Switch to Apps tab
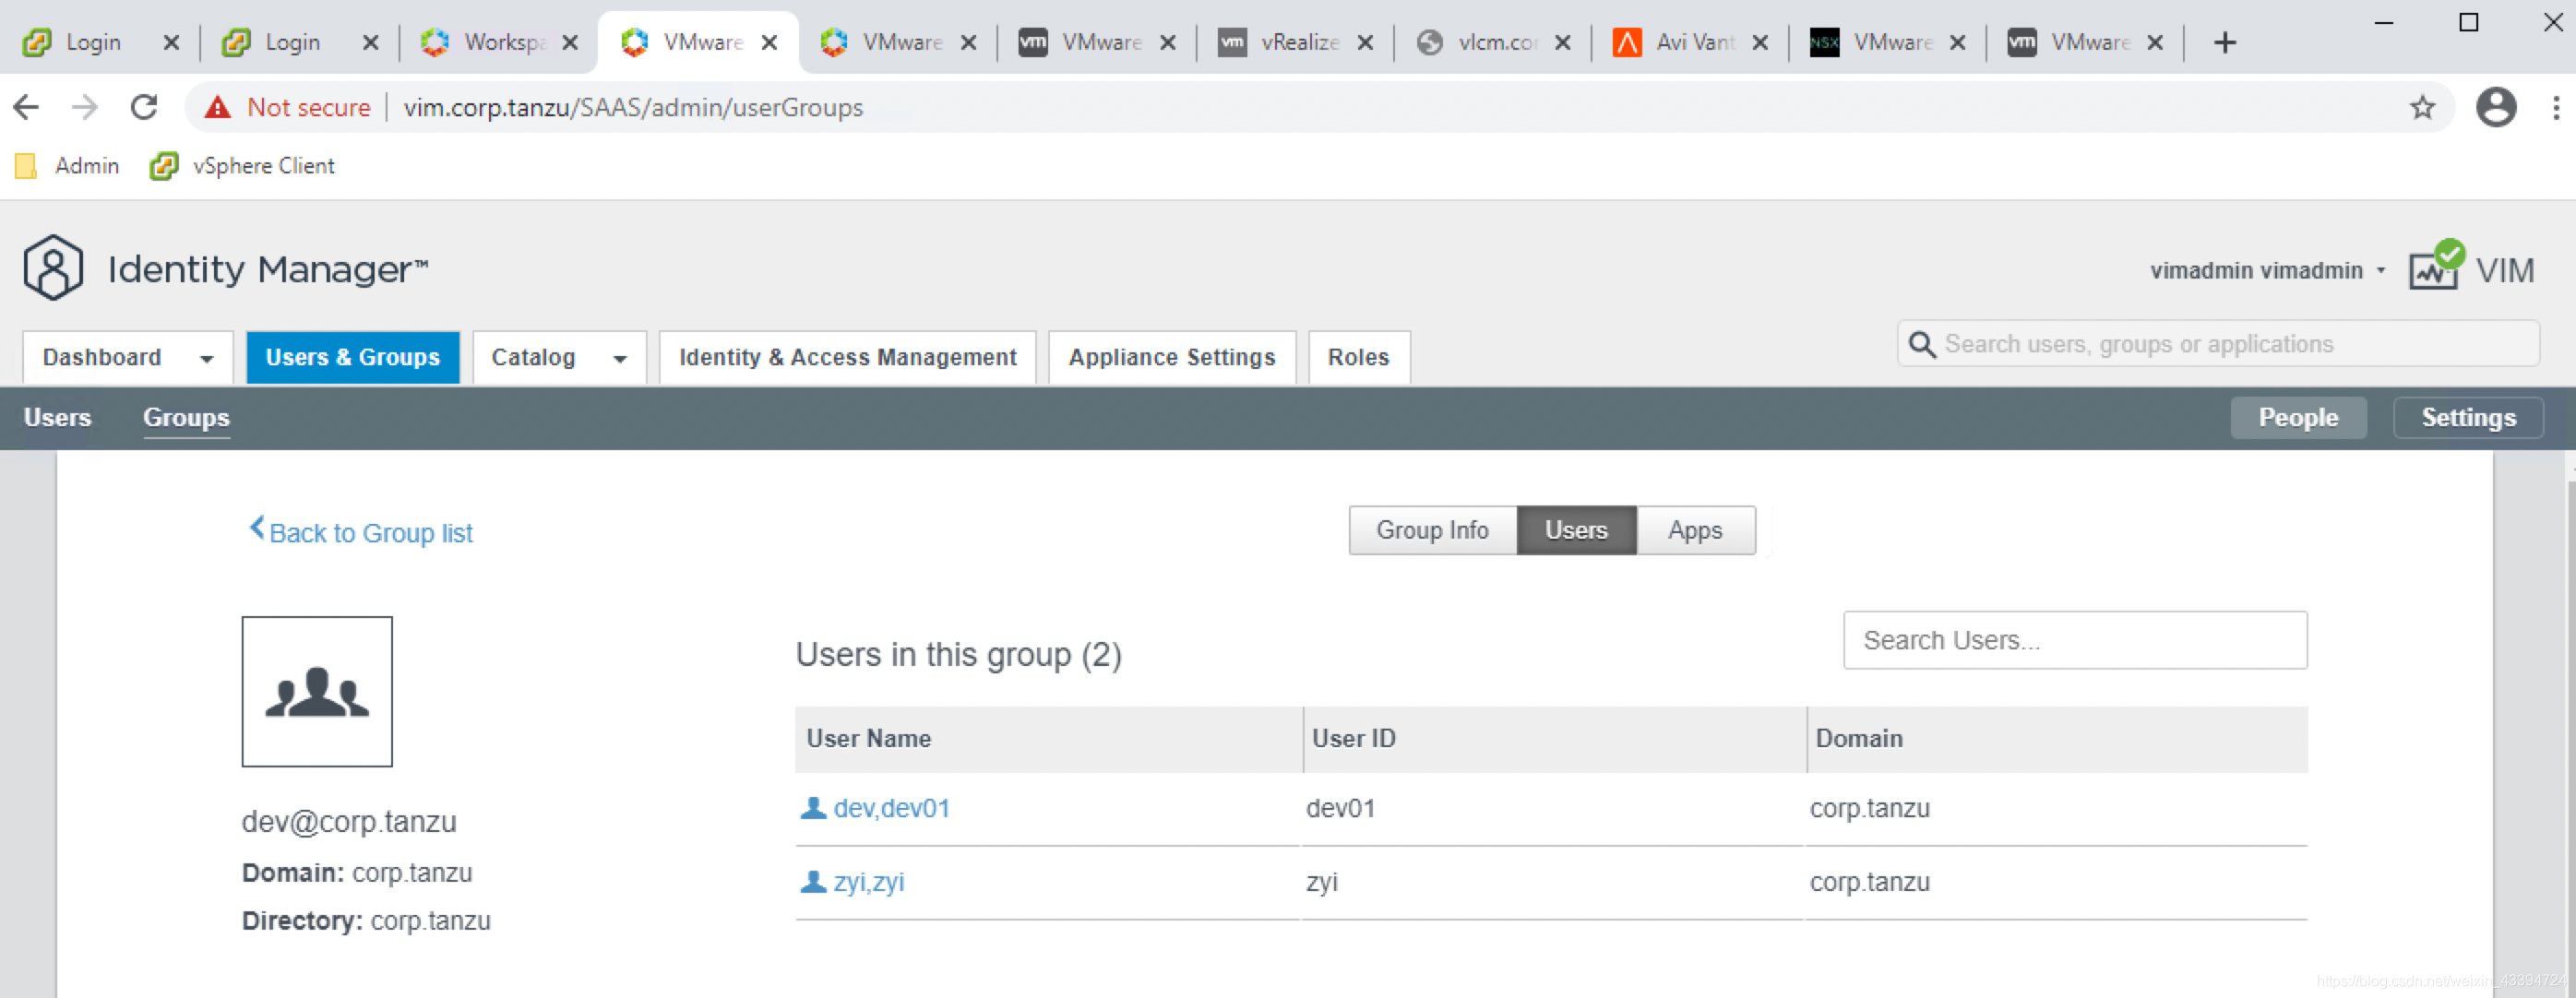The image size is (2576, 998). pos(1694,530)
